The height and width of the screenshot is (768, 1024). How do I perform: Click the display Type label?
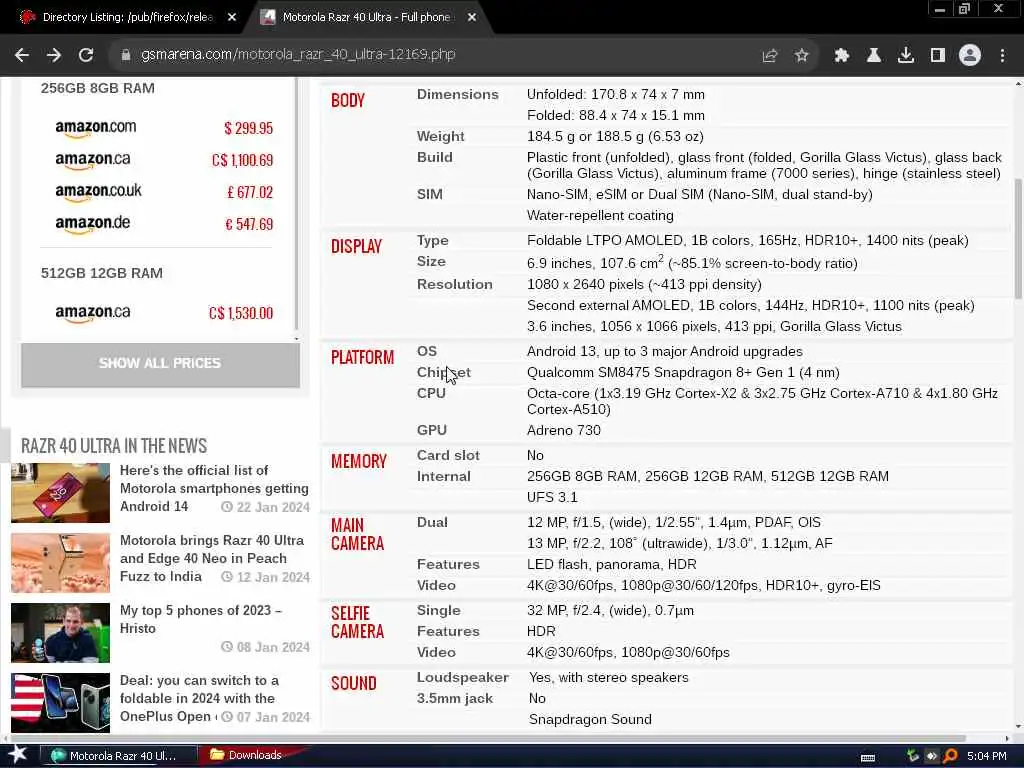pyautogui.click(x=432, y=240)
